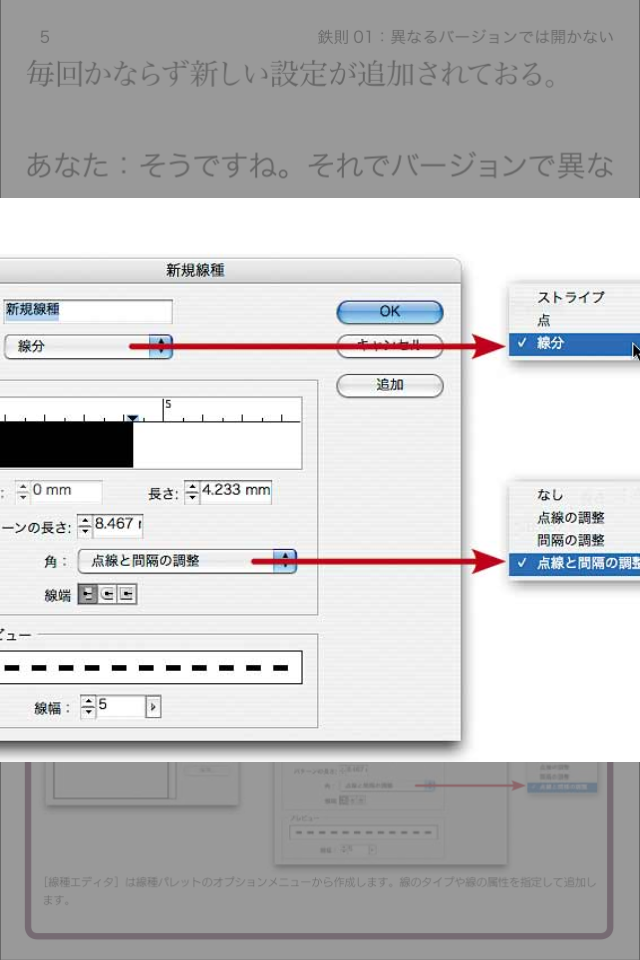Click the stepper beside the 8.467 pattern length field

85,525
